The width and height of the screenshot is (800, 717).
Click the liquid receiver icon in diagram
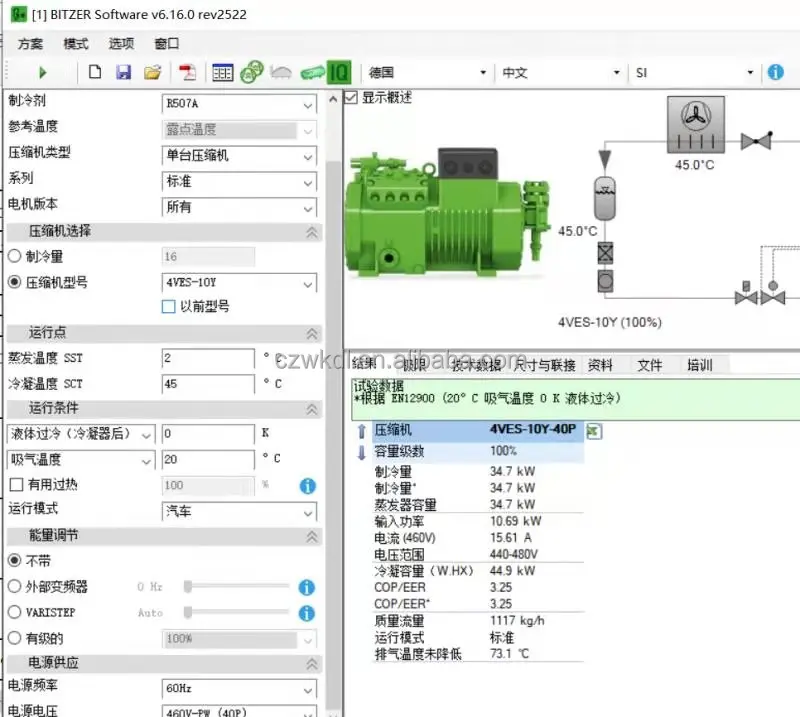coord(605,198)
